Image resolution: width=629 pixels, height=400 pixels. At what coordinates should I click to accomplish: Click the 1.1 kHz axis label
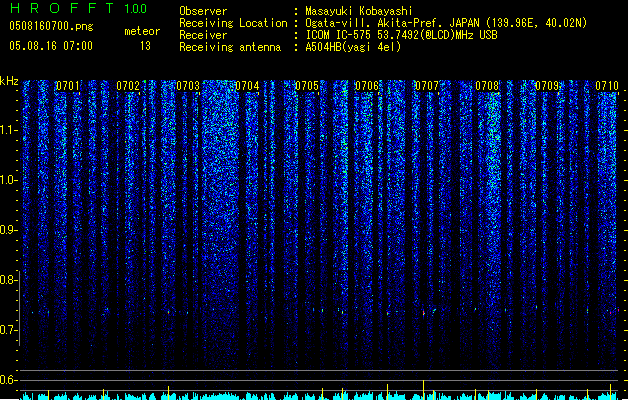(8, 130)
